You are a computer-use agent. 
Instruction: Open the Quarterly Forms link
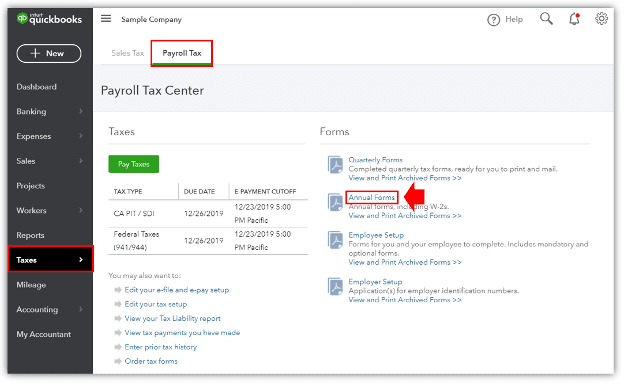[376, 160]
